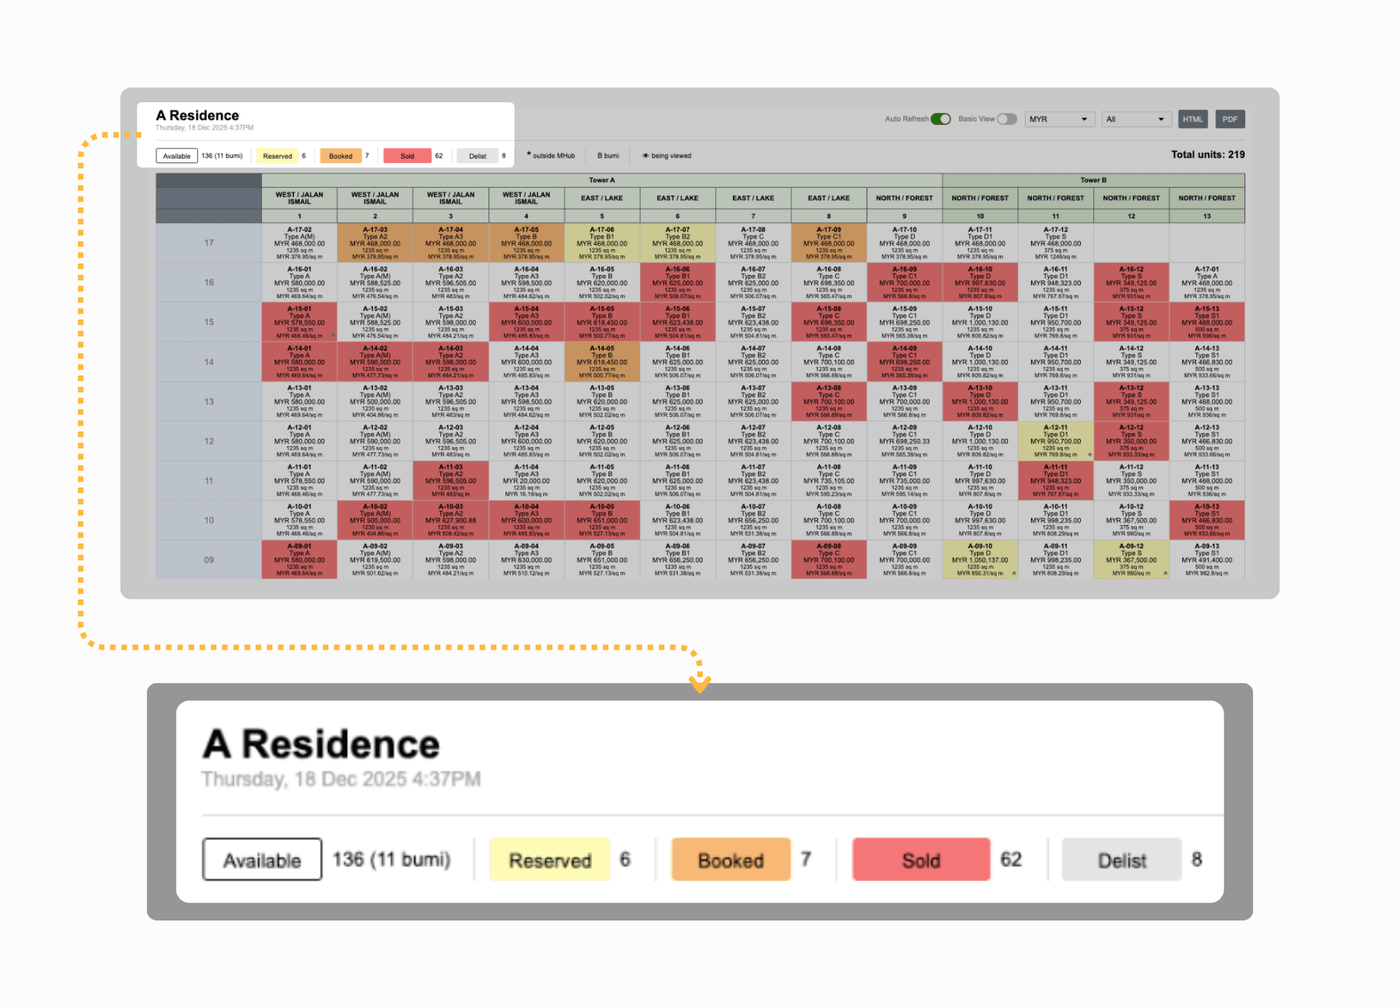Toggle the Auto Refresh switch
This screenshot has width=1400, height=1008.
pyautogui.click(x=940, y=119)
